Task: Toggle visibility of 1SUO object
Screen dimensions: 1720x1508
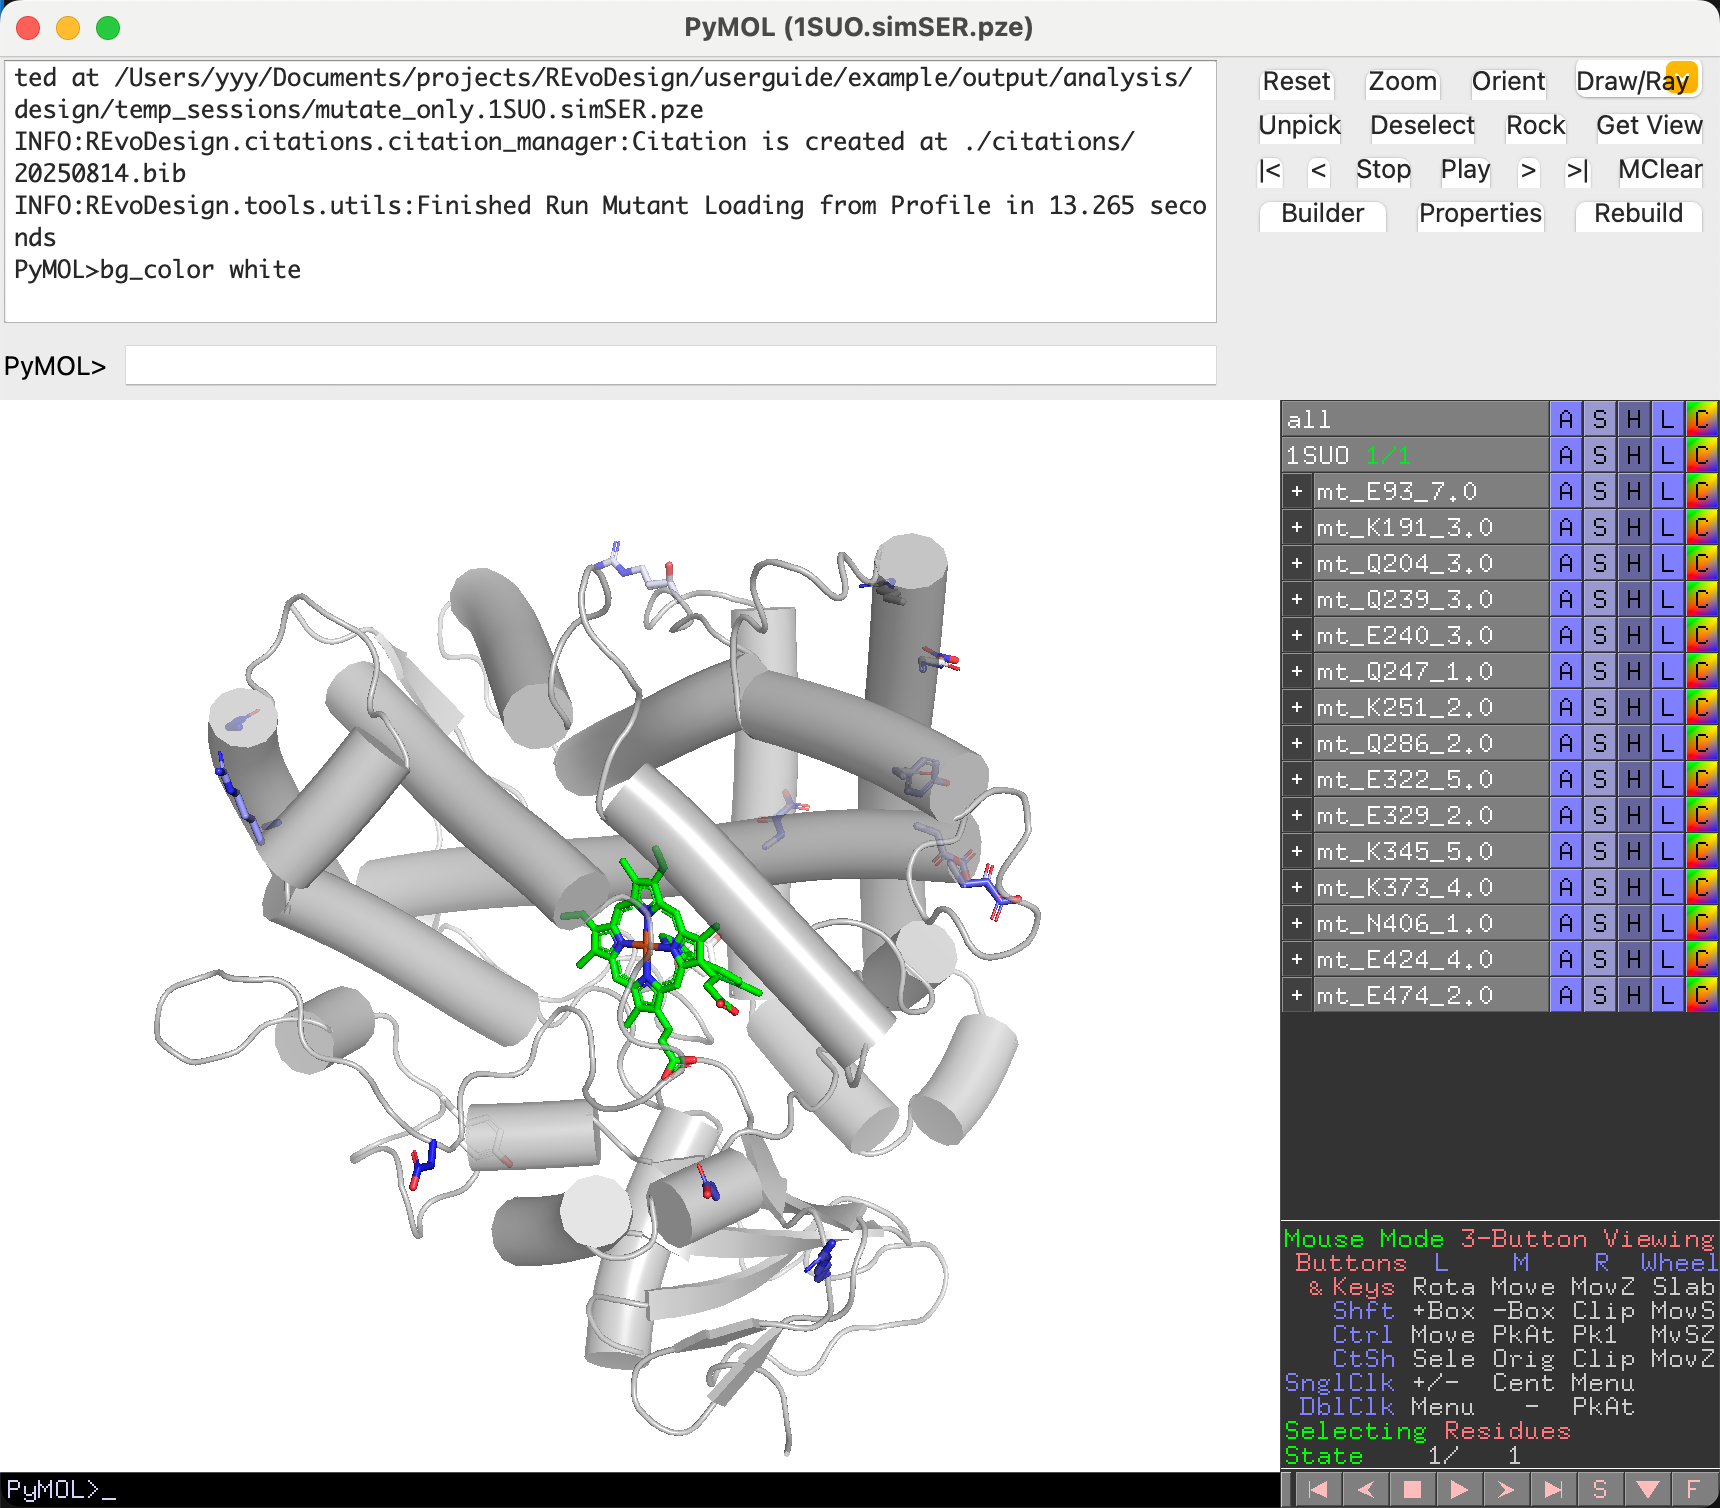Action: click(1414, 455)
